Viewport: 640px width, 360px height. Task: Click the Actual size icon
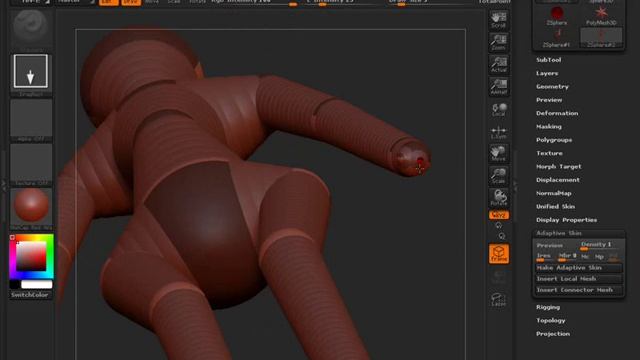tap(498, 65)
